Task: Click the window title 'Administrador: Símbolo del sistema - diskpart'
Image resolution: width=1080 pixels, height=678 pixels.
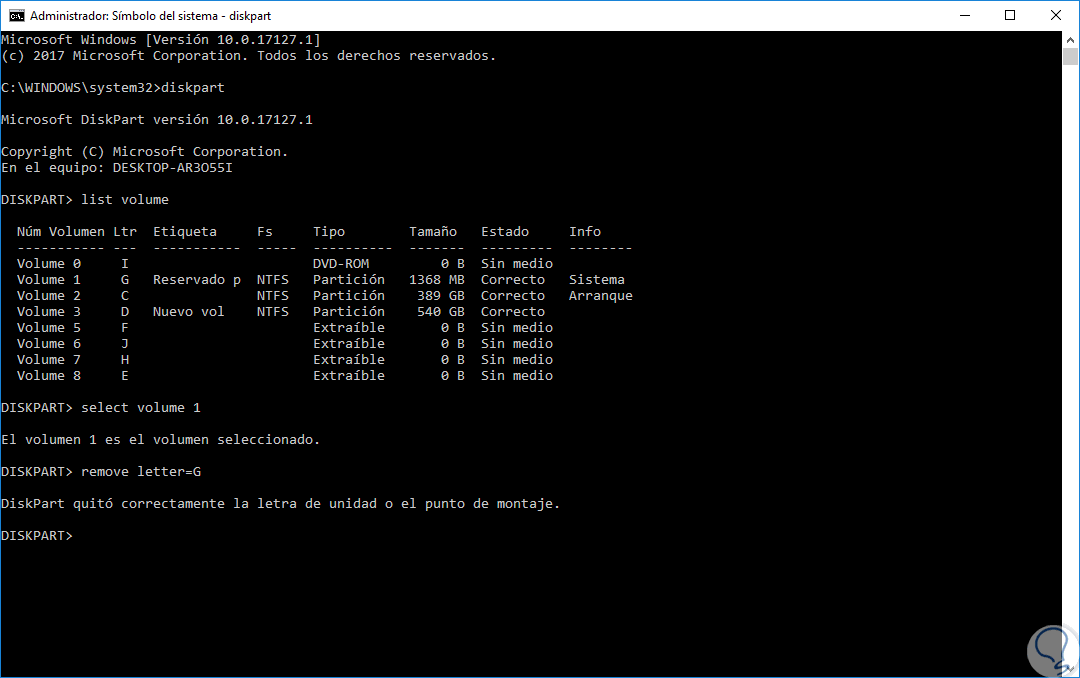Action: coord(150,15)
